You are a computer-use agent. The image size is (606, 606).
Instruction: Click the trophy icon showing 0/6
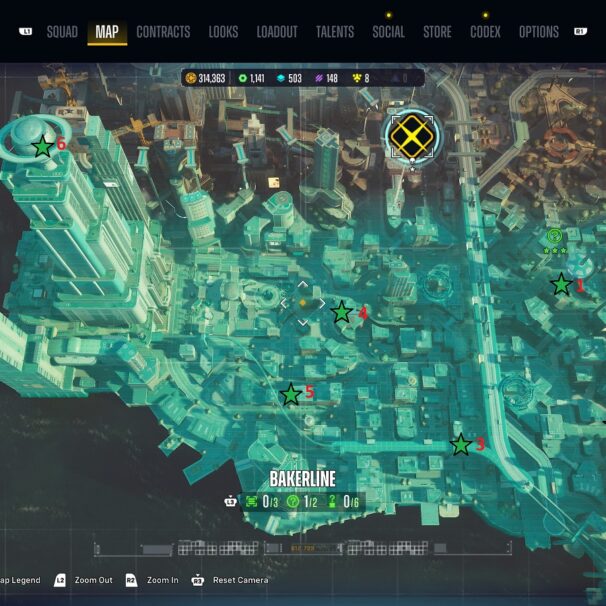332,501
